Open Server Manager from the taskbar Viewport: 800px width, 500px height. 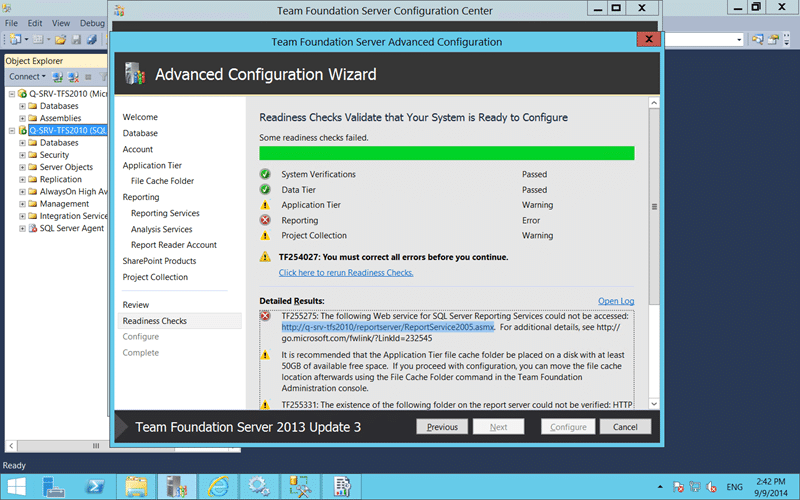tap(53, 487)
